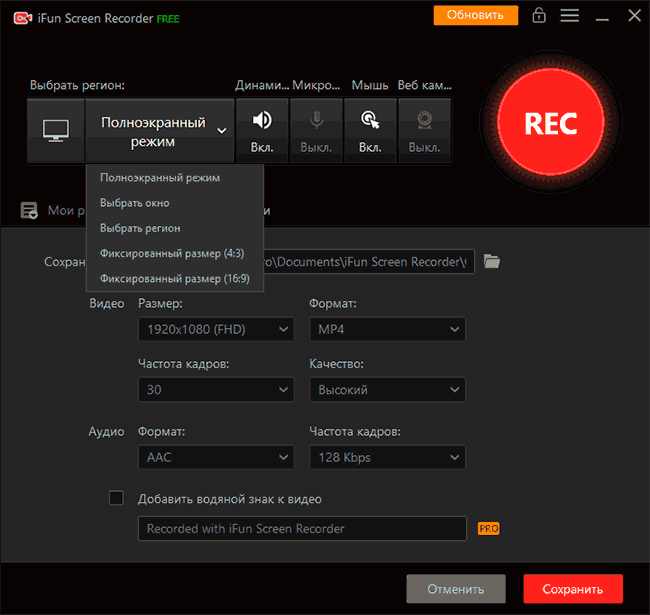Open quality dropdown showing Высокий
The width and height of the screenshot is (650, 615).
[387, 390]
